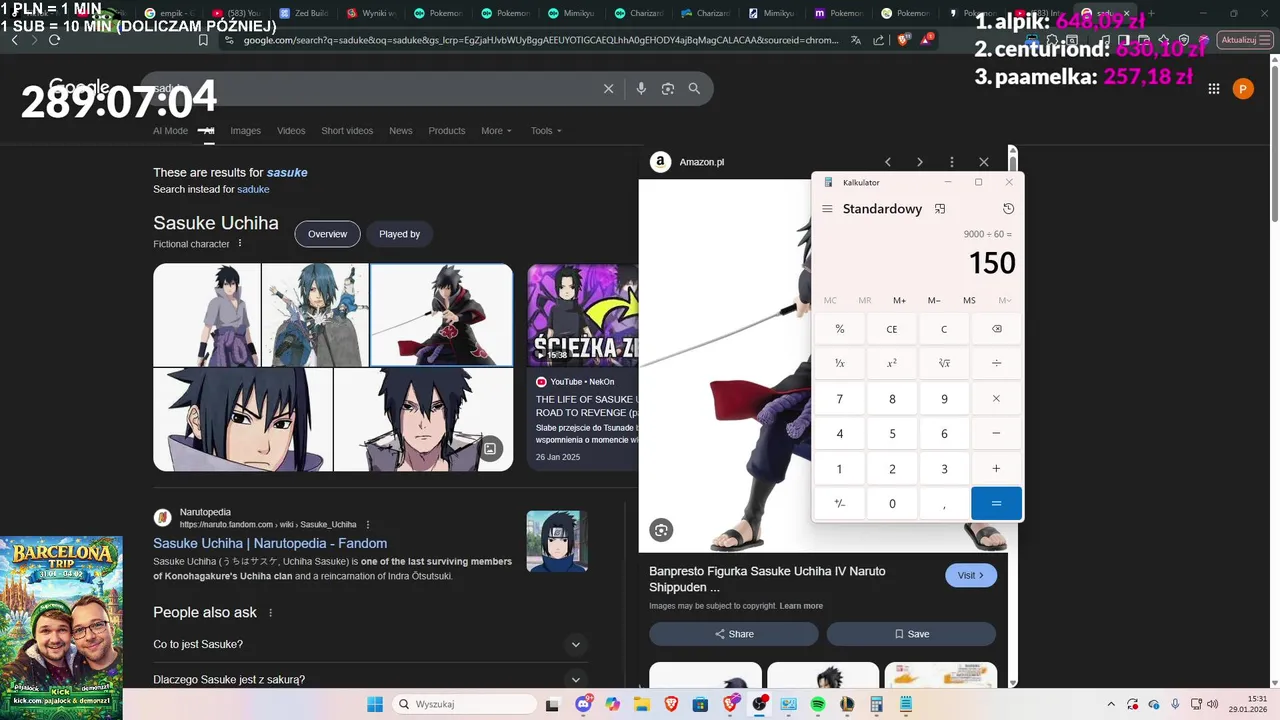This screenshot has width=1280, height=720.
Task: Open the Calculator history panel
Action: [1008, 209]
